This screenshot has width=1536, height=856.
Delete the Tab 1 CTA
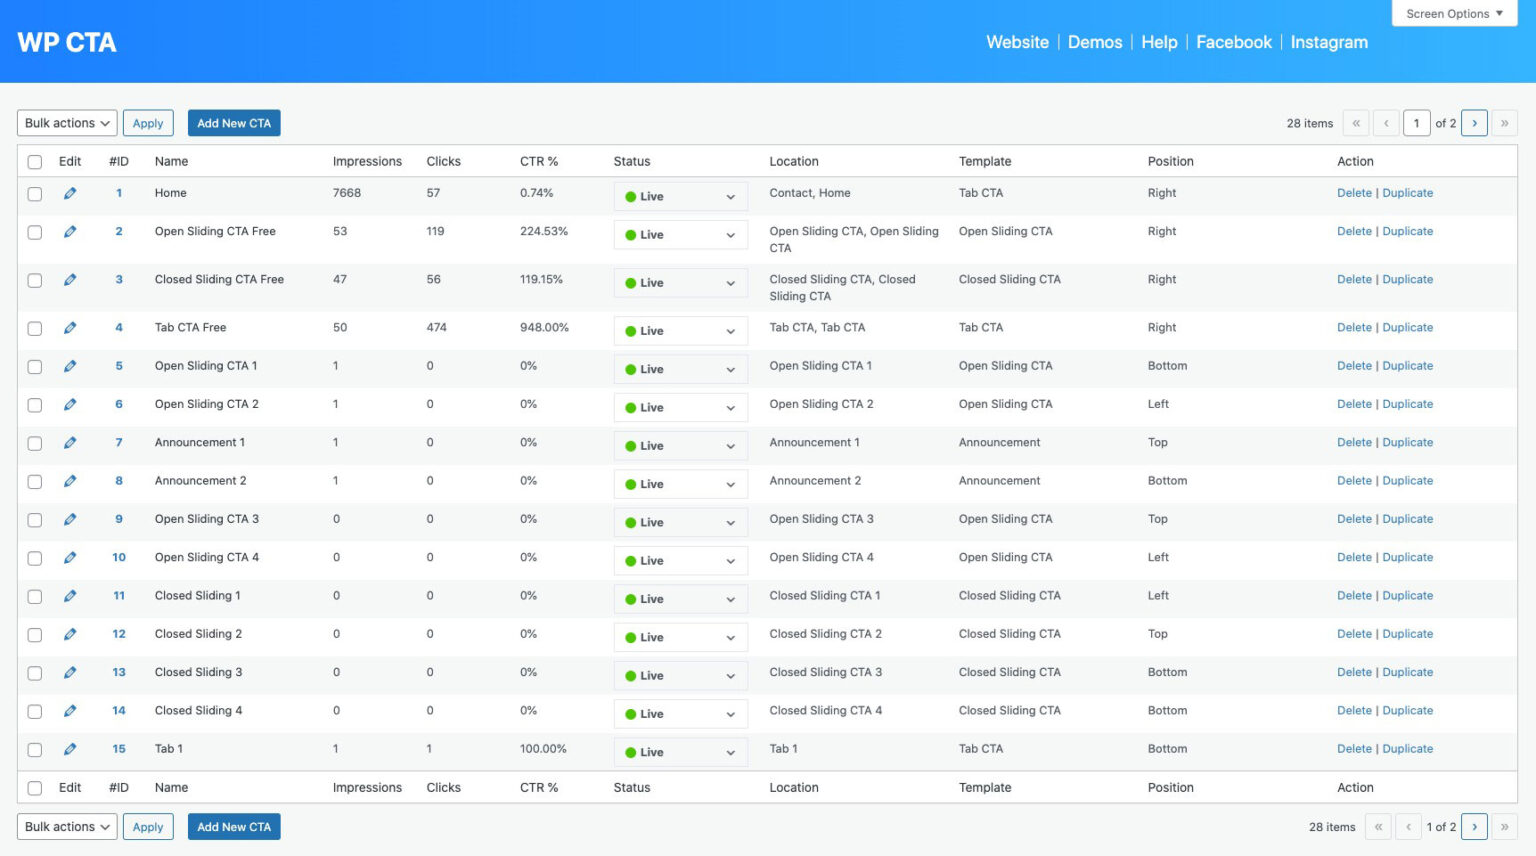1354,748
